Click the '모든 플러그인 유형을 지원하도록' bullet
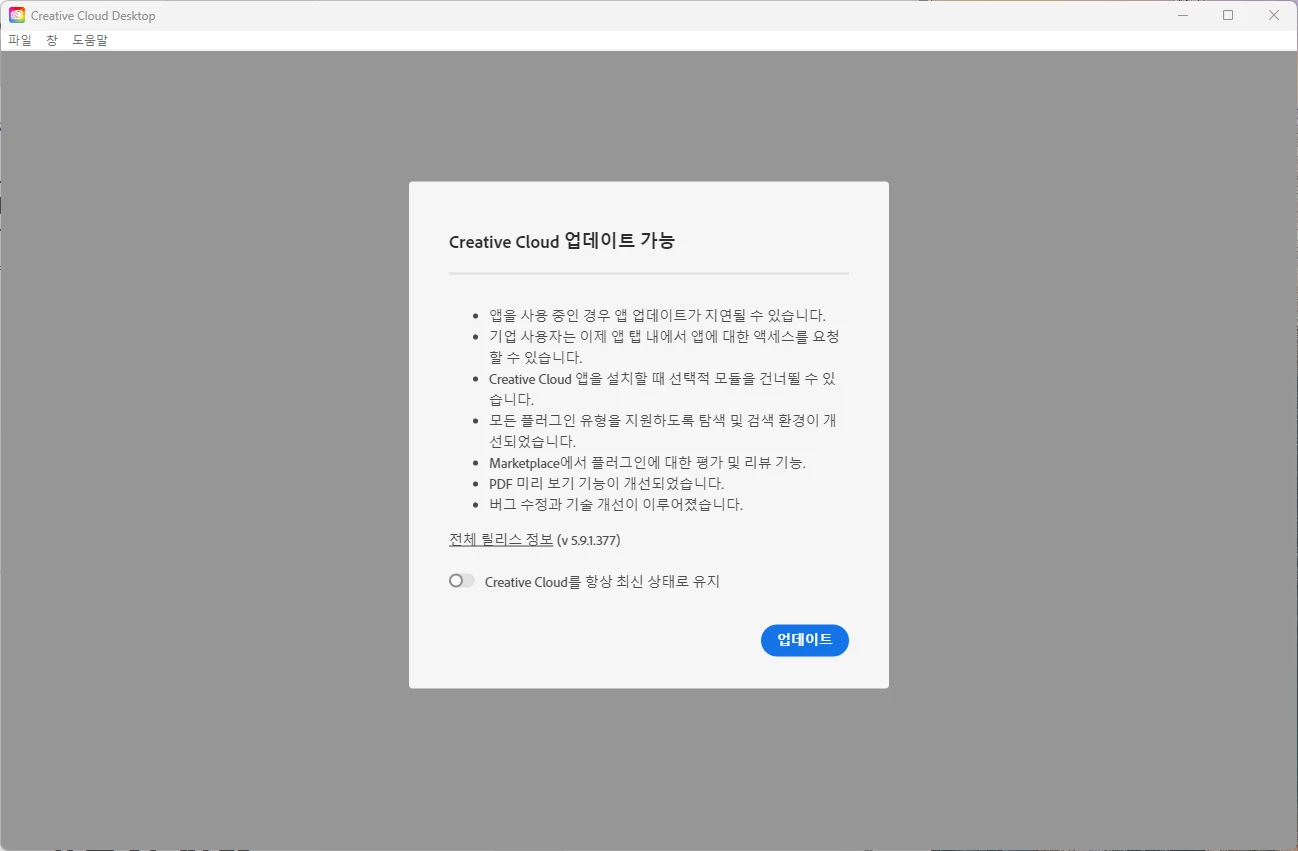 (663, 431)
